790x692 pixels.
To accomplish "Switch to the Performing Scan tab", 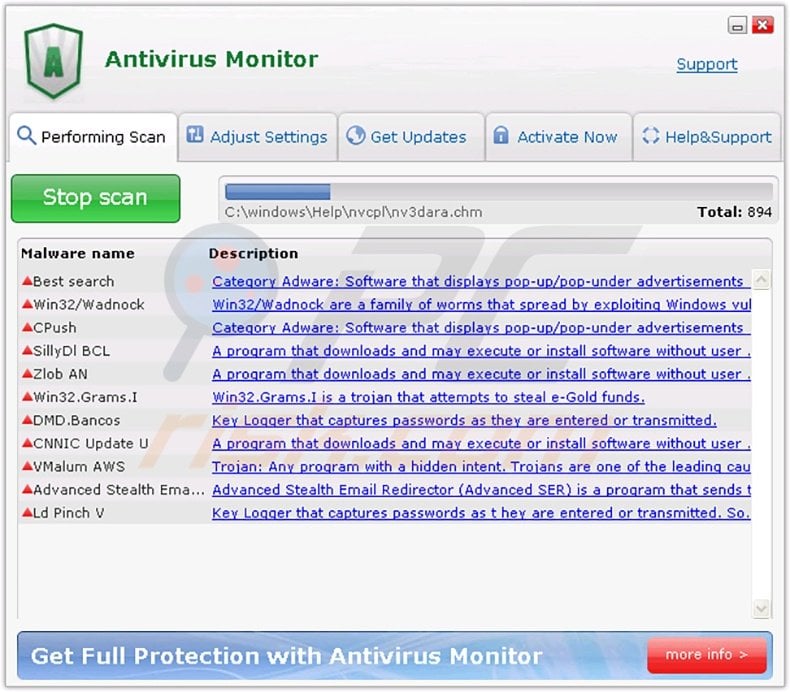I will [x=93, y=137].
